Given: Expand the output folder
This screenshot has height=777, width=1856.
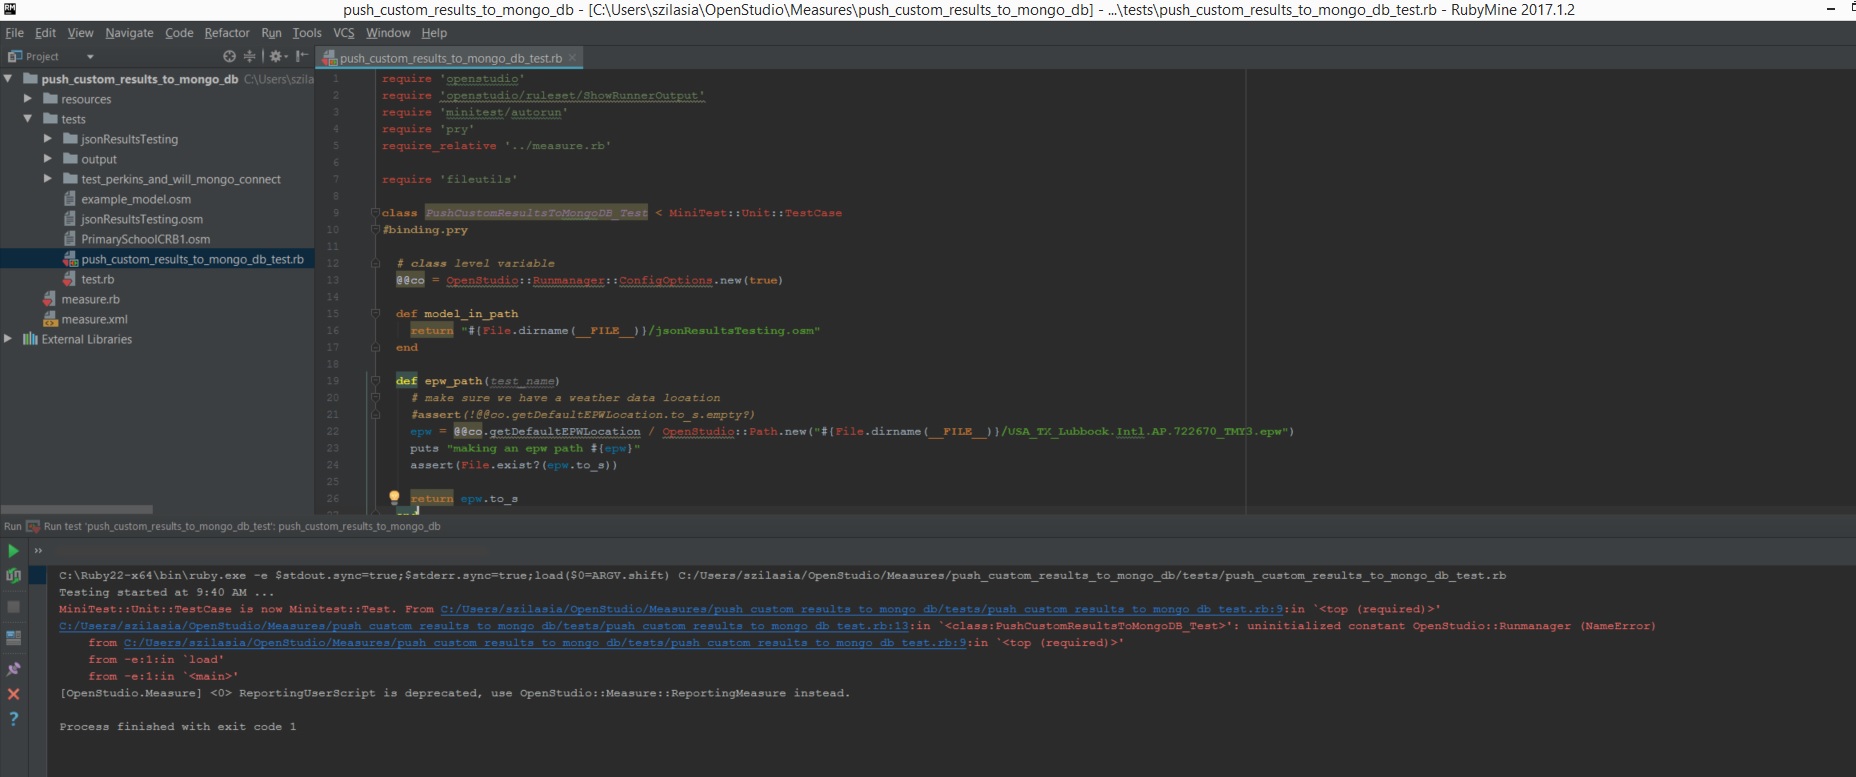Looking at the screenshot, I should click(x=48, y=159).
